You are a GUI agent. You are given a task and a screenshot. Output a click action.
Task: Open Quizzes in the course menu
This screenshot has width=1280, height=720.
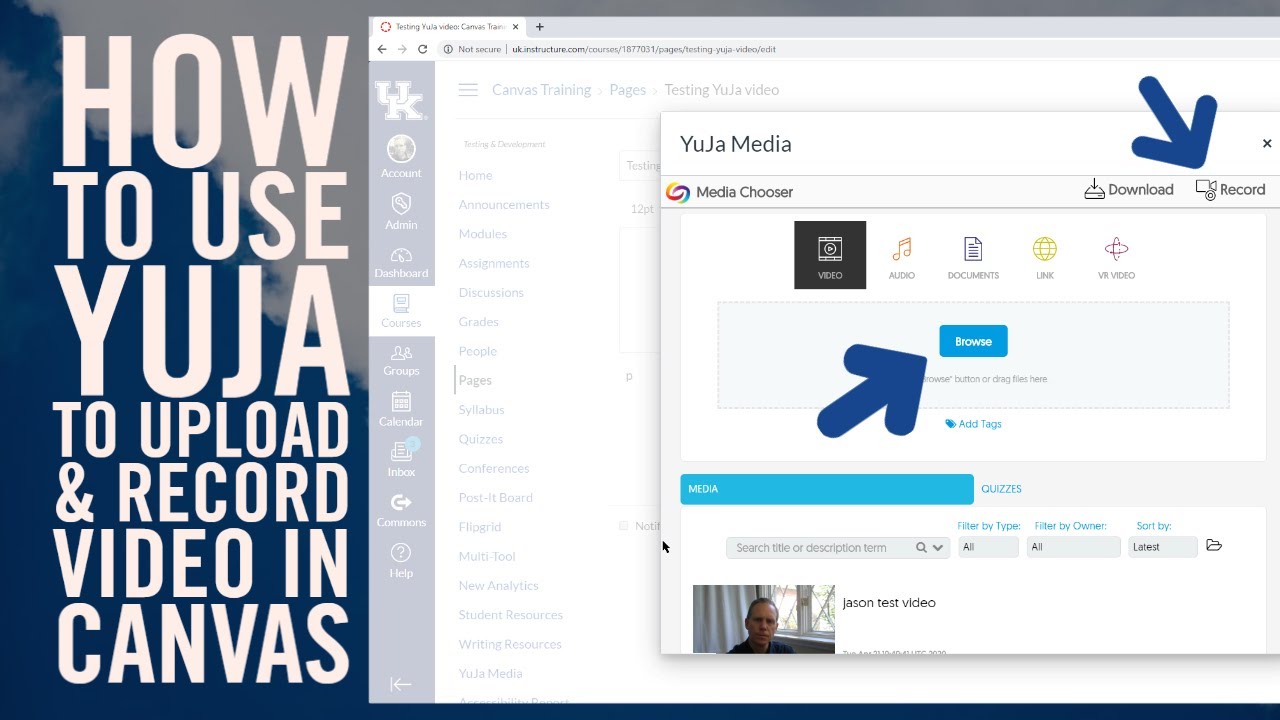481,439
